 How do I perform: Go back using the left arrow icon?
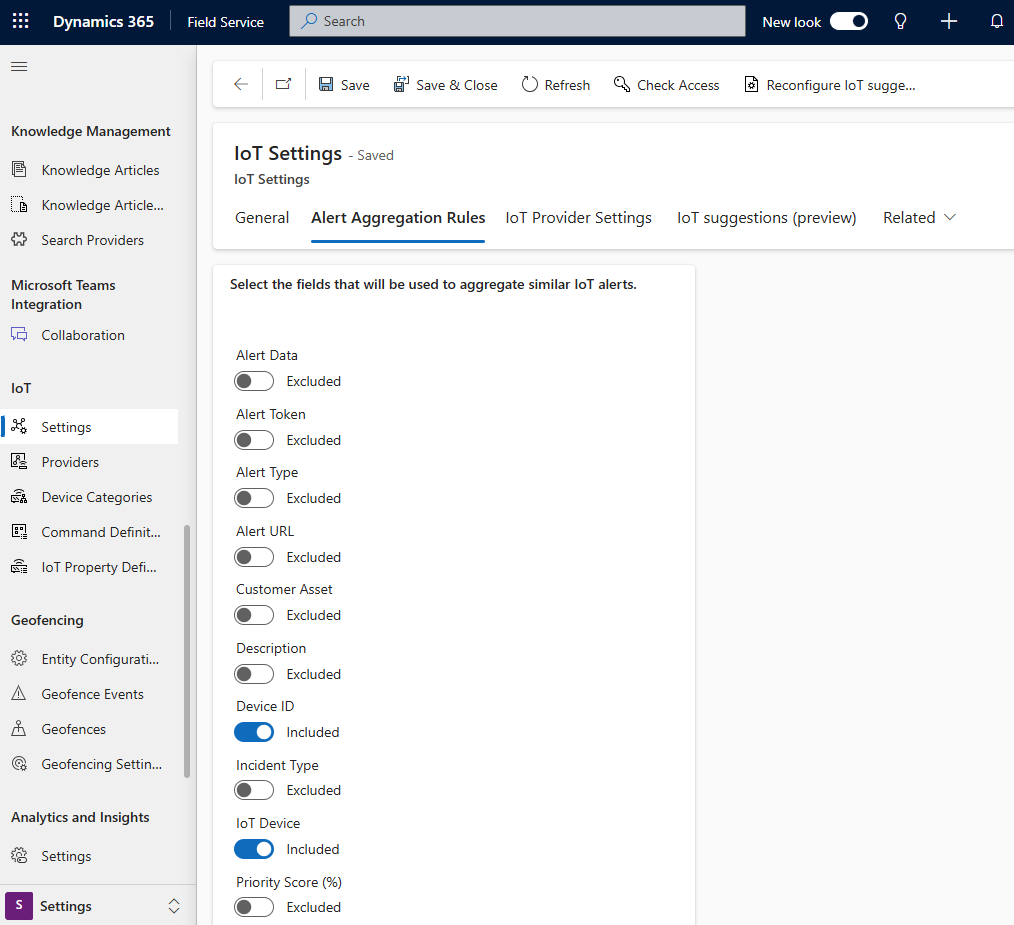pyautogui.click(x=241, y=84)
